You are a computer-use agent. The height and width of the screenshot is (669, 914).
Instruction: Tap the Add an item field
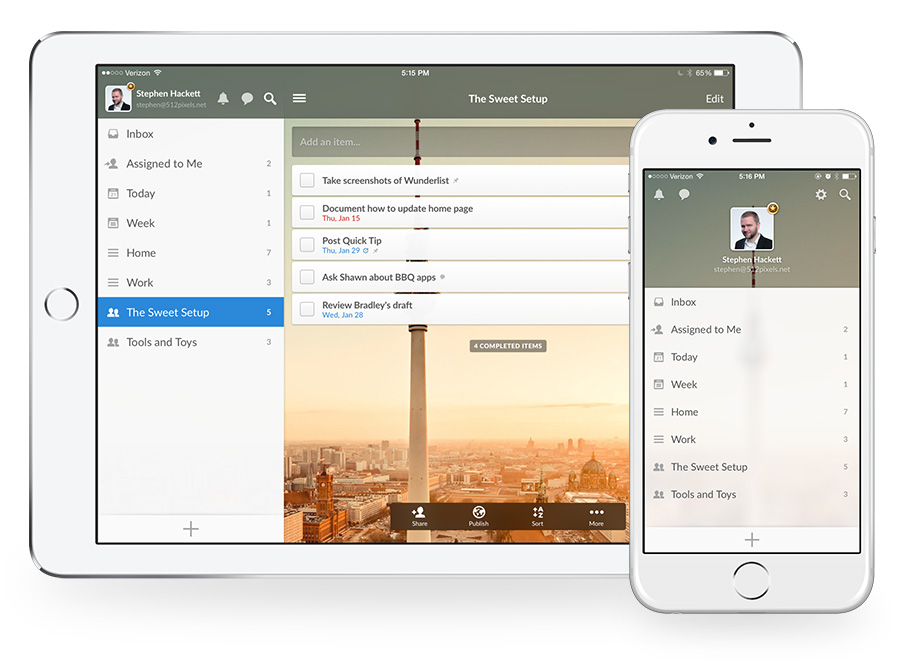coord(460,142)
